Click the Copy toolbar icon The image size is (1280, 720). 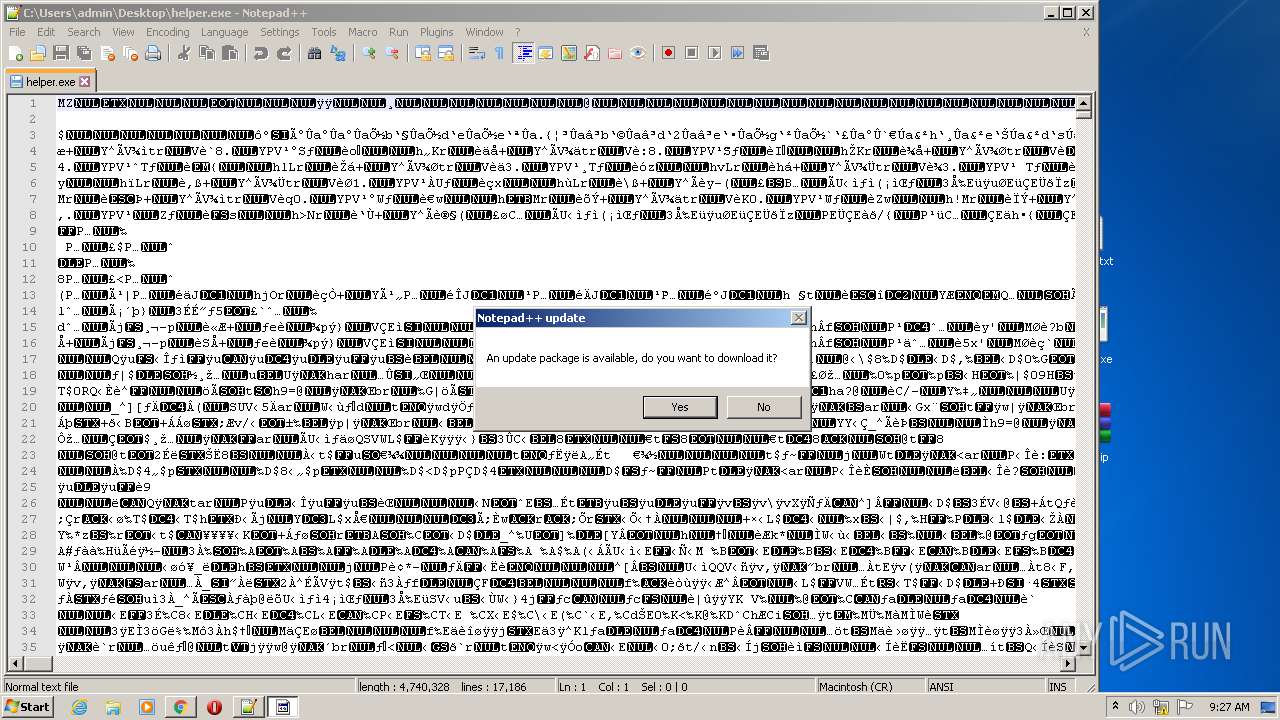pos(207,53)
